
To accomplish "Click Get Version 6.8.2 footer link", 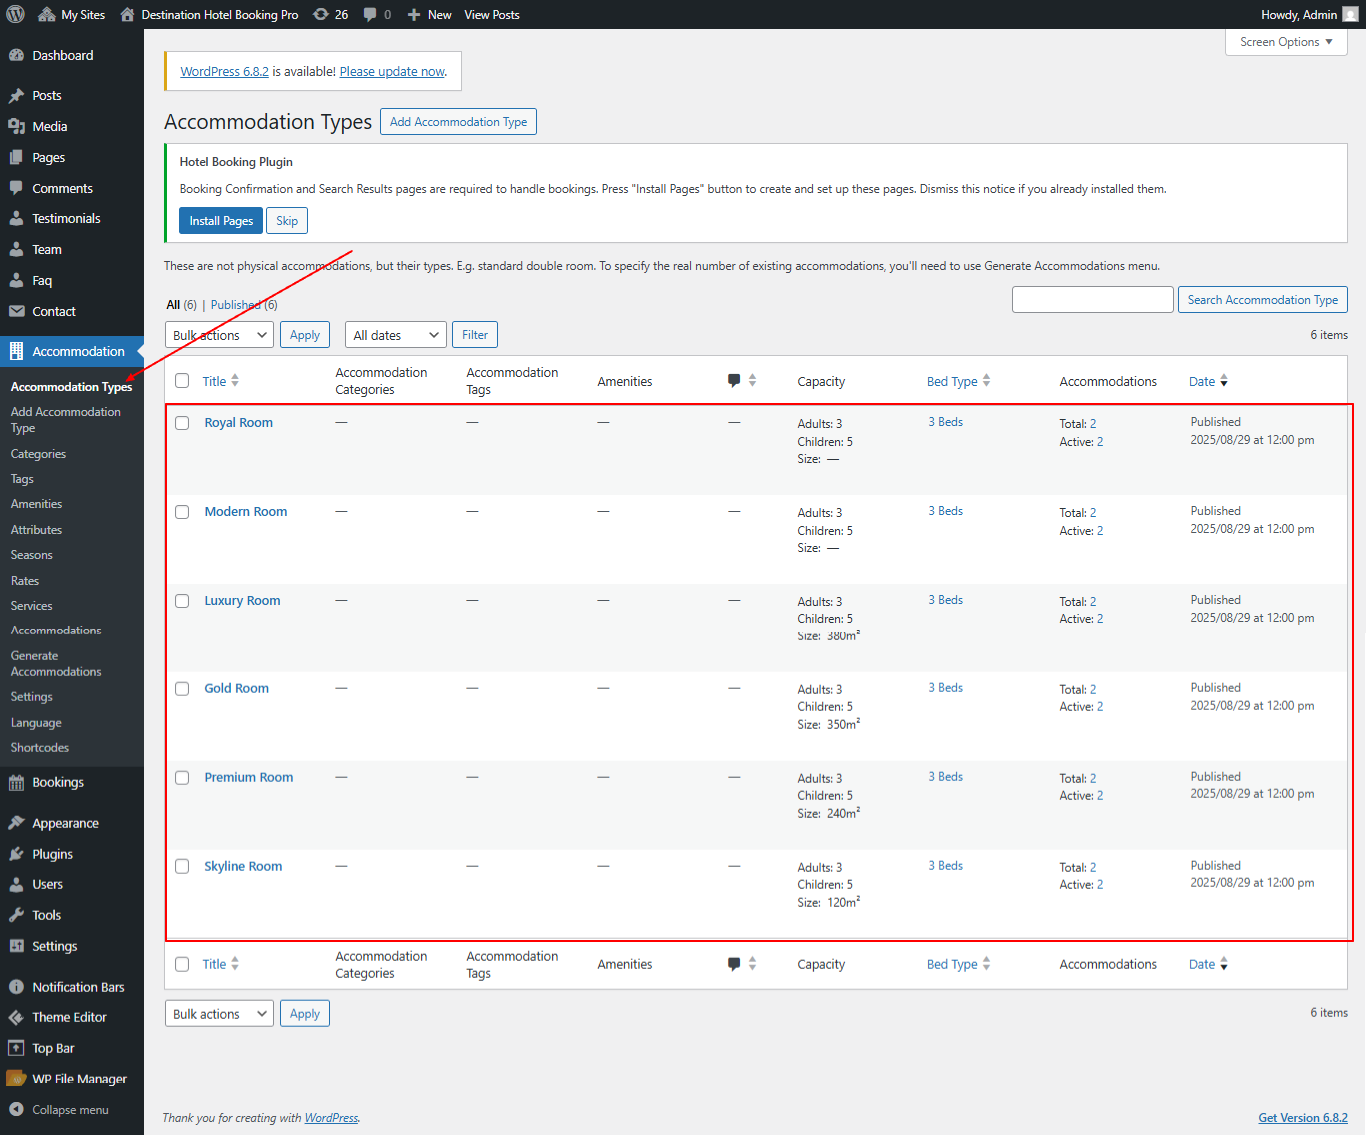I will [x=1303, y=1118].
